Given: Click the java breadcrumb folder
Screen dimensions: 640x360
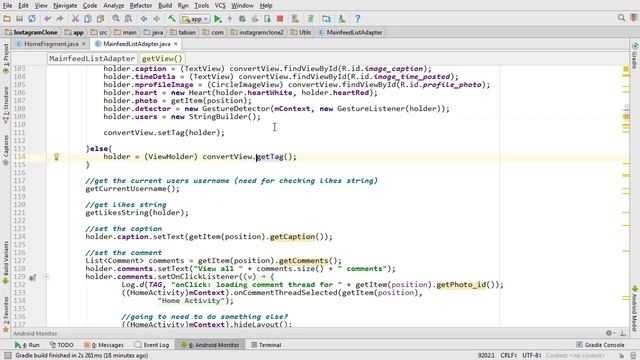Looking at the screenshot, I should tap(153, 32).
